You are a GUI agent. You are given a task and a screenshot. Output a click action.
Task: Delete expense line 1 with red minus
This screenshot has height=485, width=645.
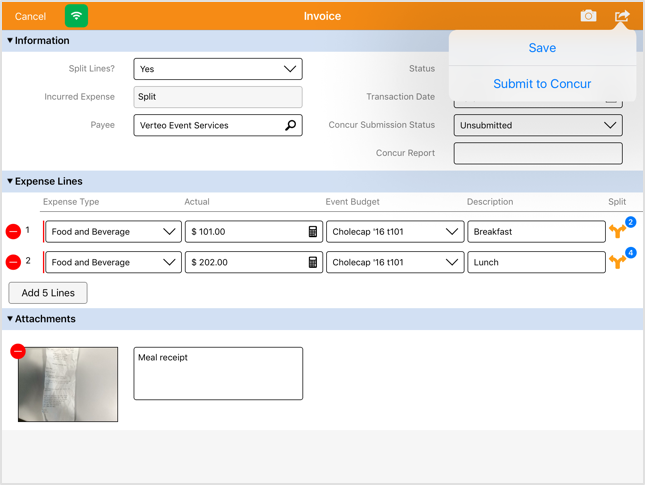14,232
